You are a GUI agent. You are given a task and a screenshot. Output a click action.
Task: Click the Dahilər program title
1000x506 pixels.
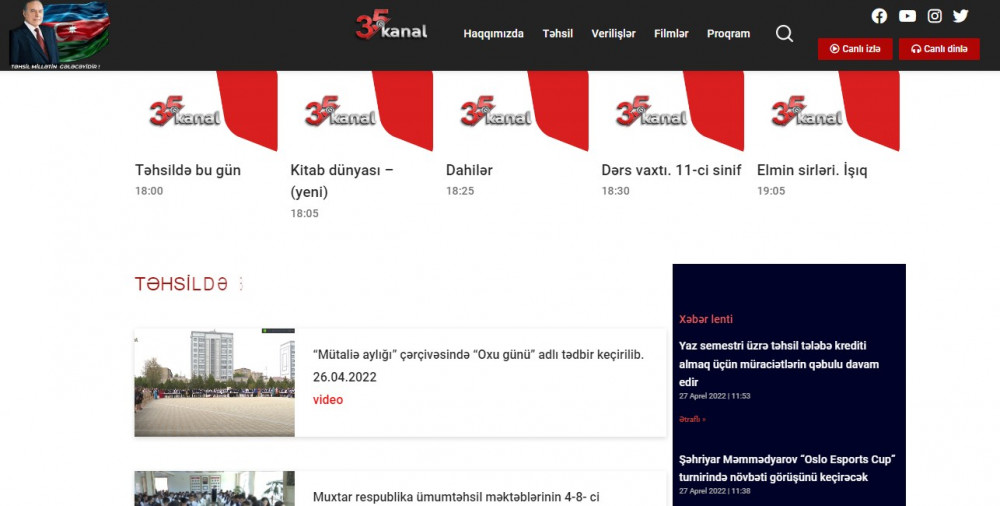pos(469,170)
